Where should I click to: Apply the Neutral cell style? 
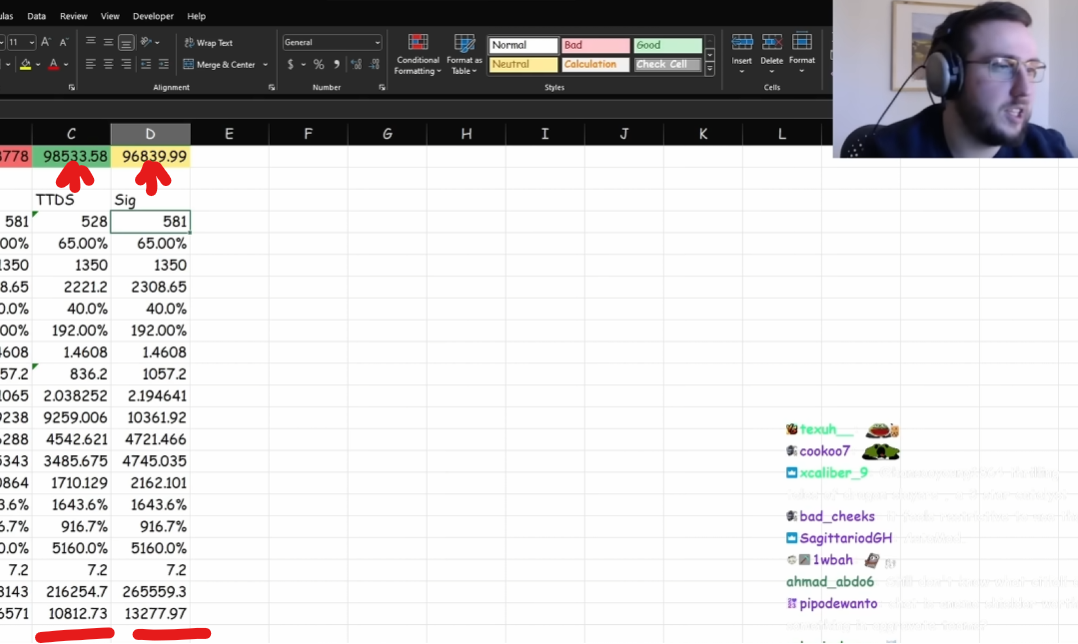[x=523, y=65]
